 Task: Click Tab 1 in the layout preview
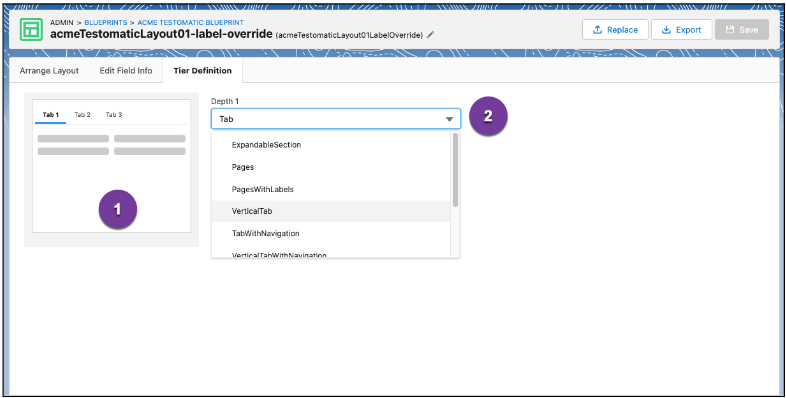51,115
